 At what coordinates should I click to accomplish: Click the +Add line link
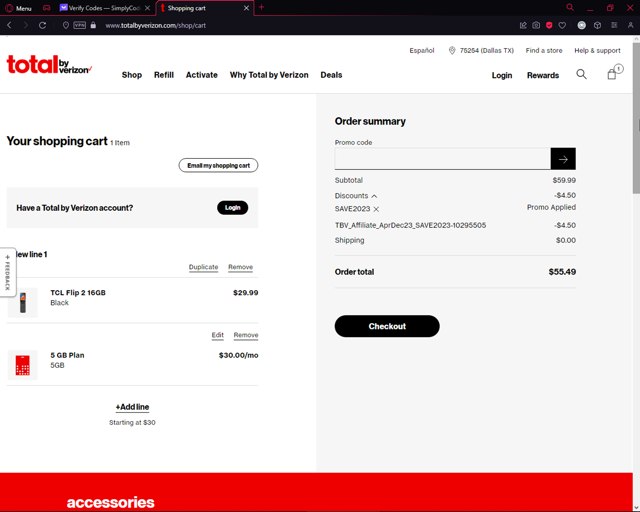click(x=132, y=407)
